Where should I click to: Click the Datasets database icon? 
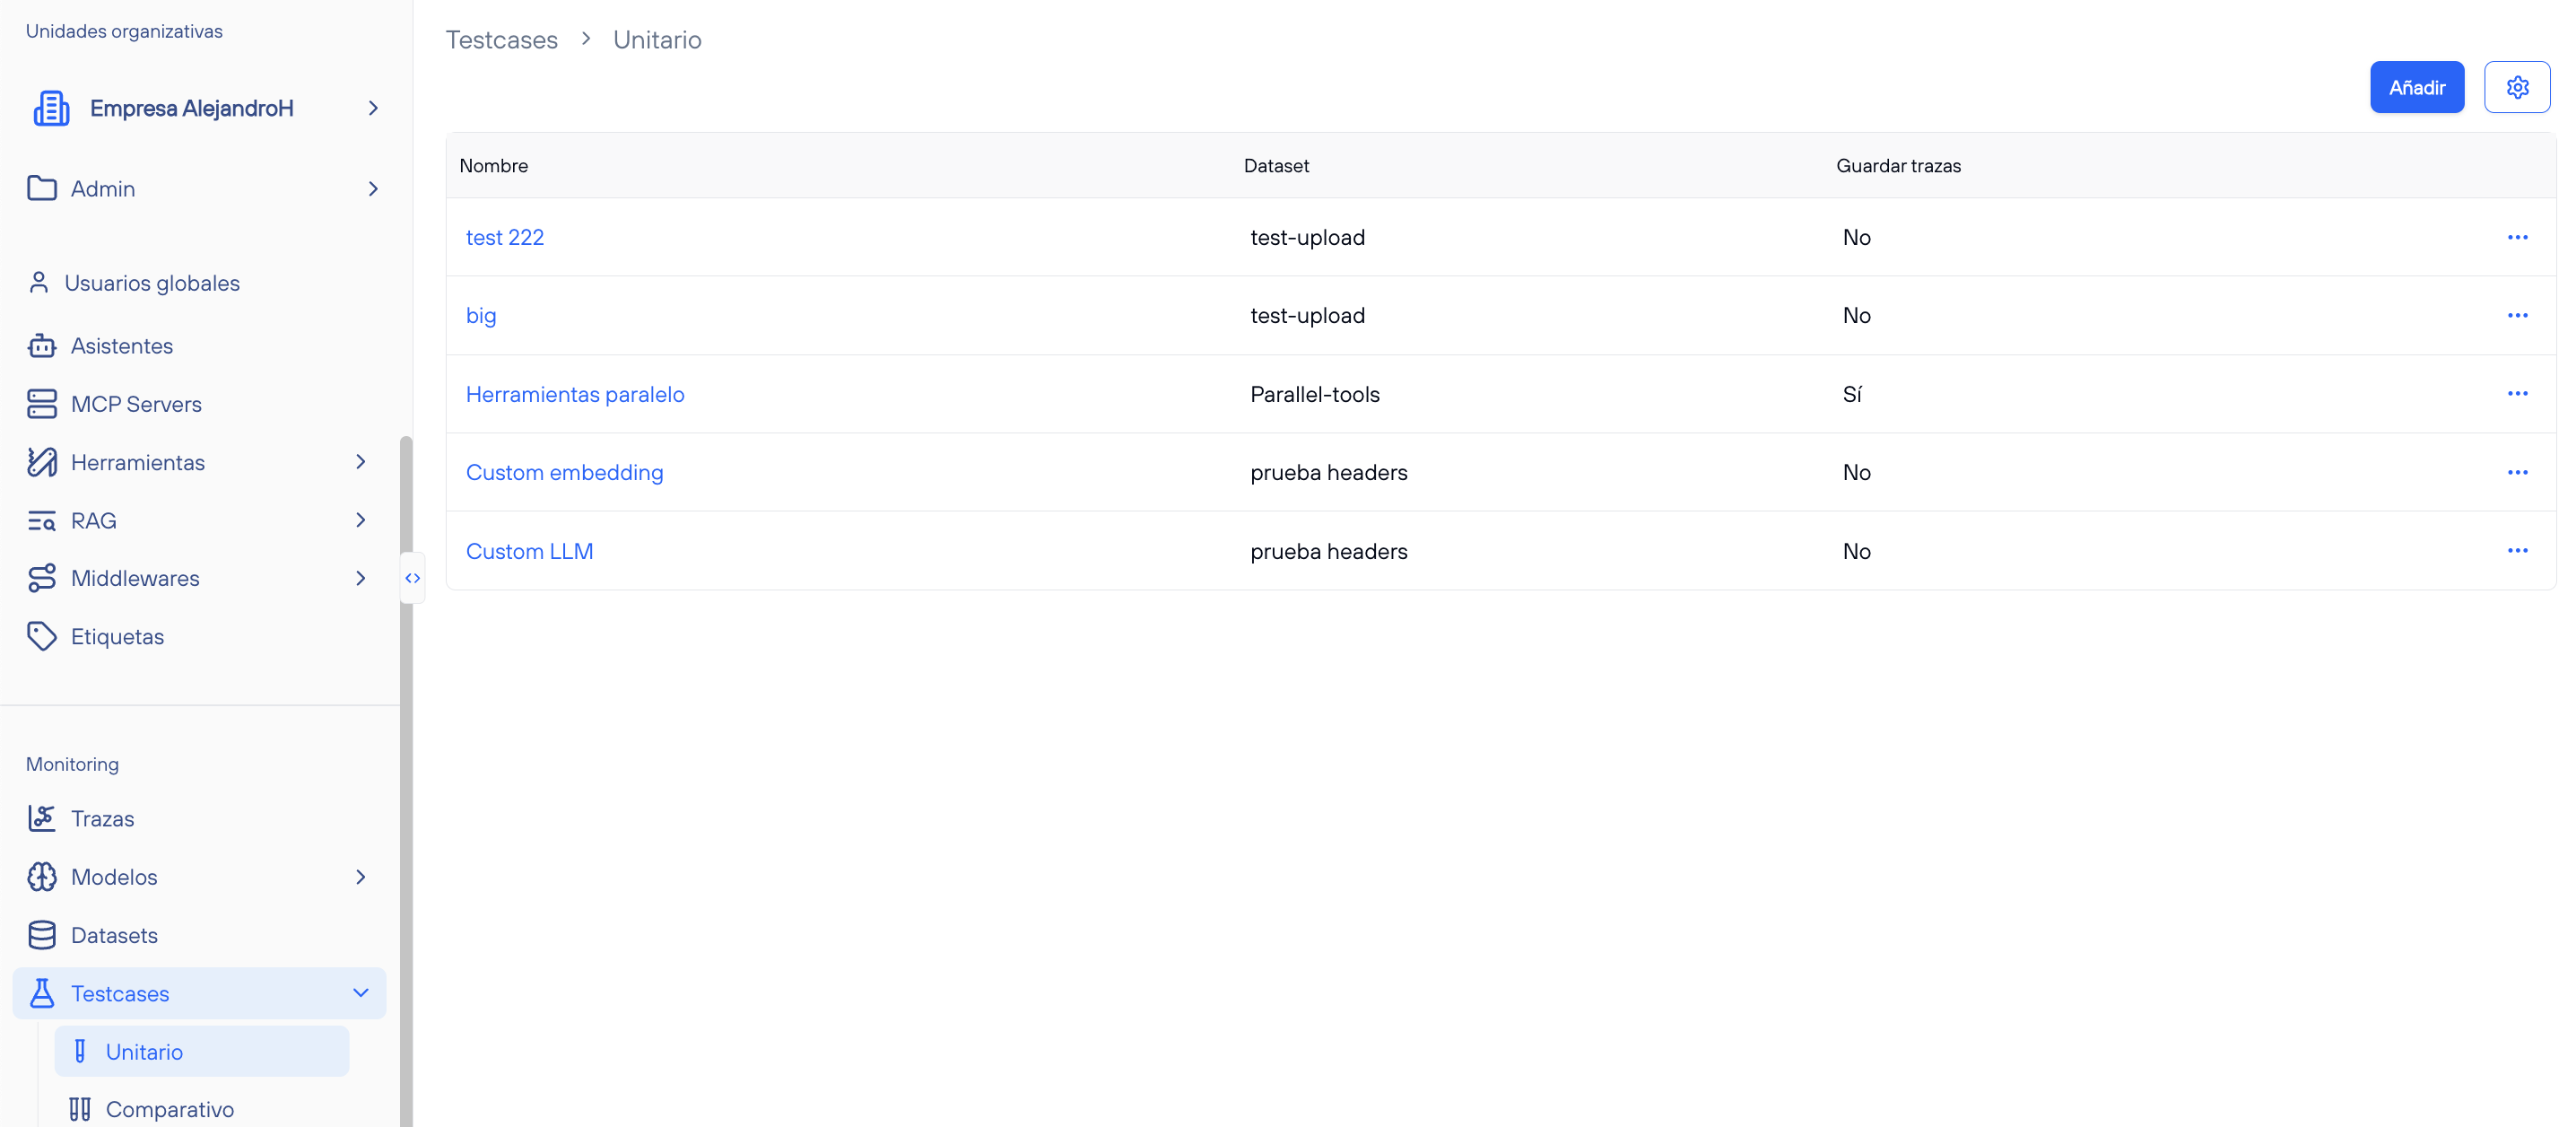[41, 935]
